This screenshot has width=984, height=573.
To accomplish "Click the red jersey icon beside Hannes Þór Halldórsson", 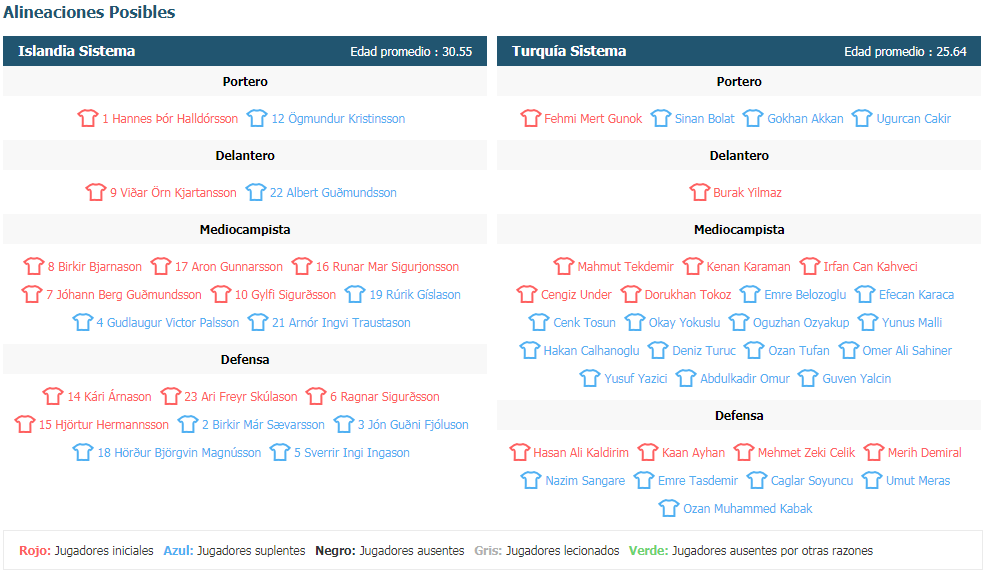I will point(88,118).
